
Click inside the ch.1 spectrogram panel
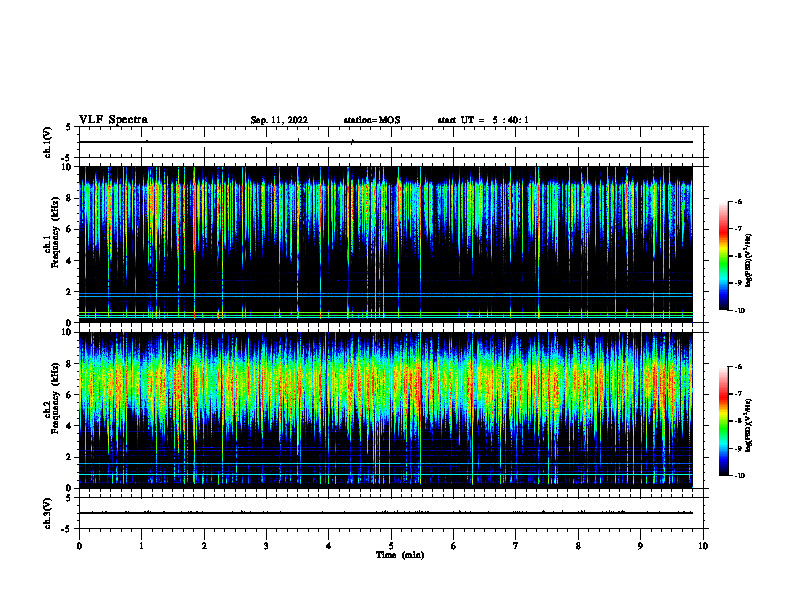386,244
